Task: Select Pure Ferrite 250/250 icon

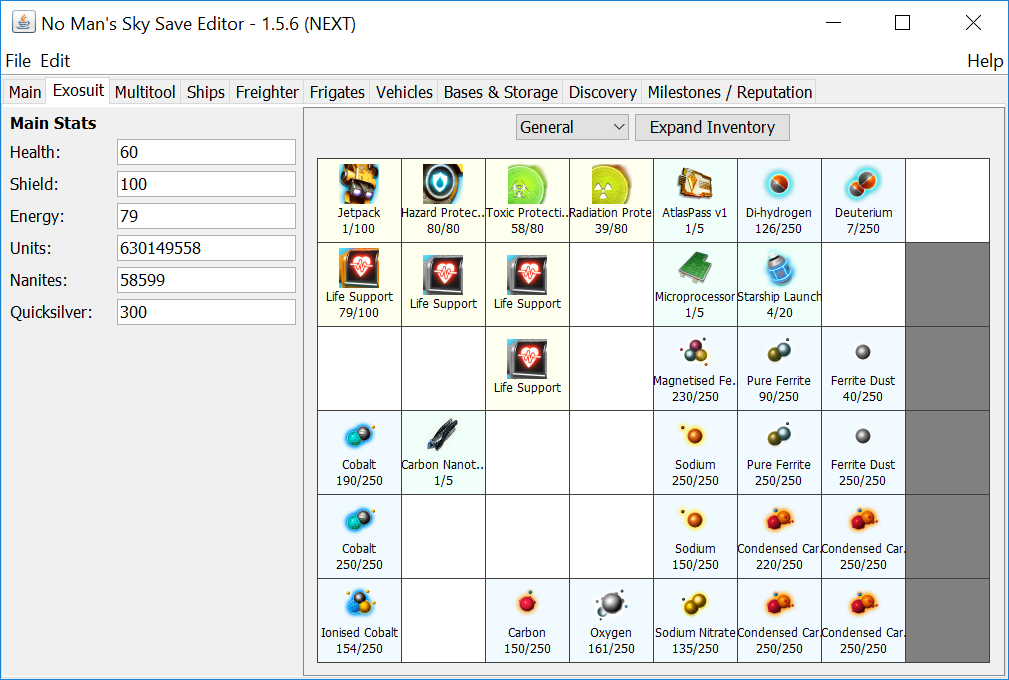Action: click(x=779, y=436)
